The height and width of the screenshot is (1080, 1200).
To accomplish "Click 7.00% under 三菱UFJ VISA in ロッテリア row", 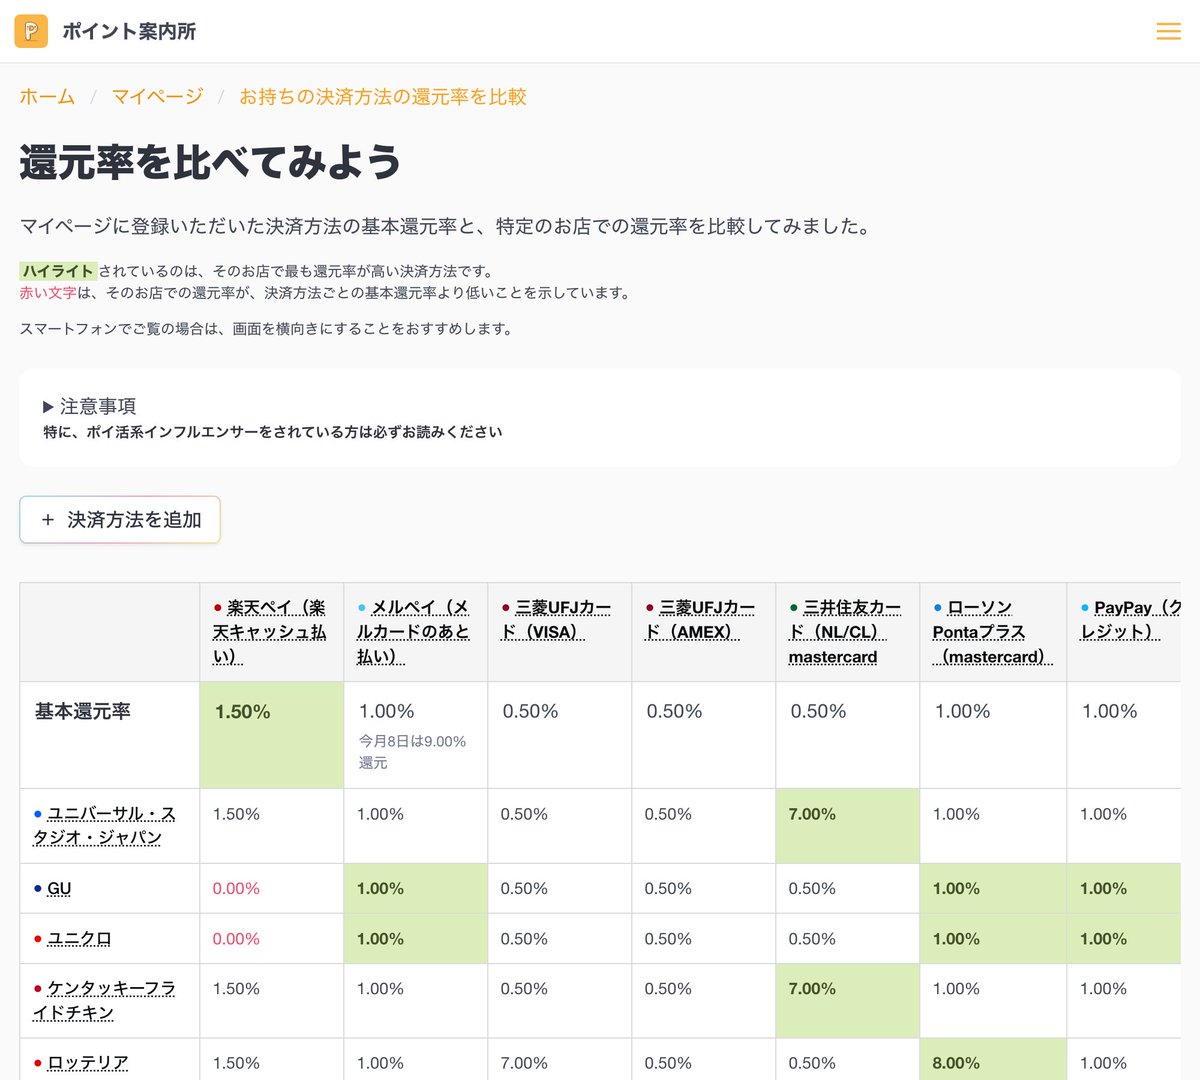I will [524, 1063].
